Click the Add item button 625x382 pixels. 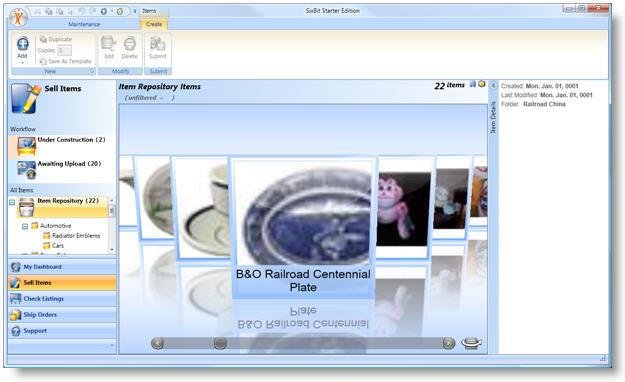(x=22, y=48)
